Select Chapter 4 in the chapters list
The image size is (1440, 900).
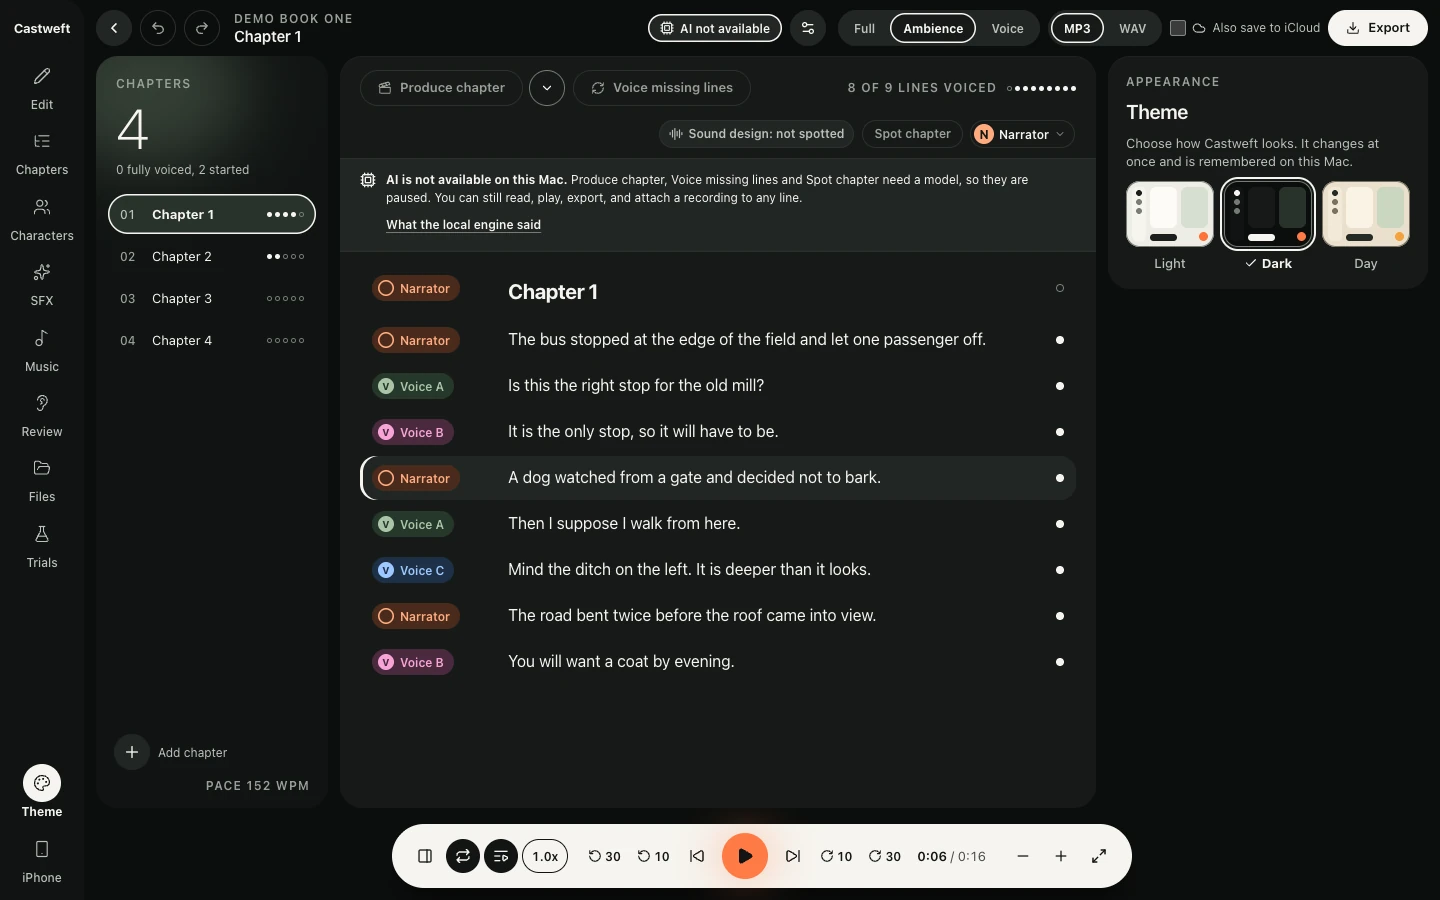212,341
